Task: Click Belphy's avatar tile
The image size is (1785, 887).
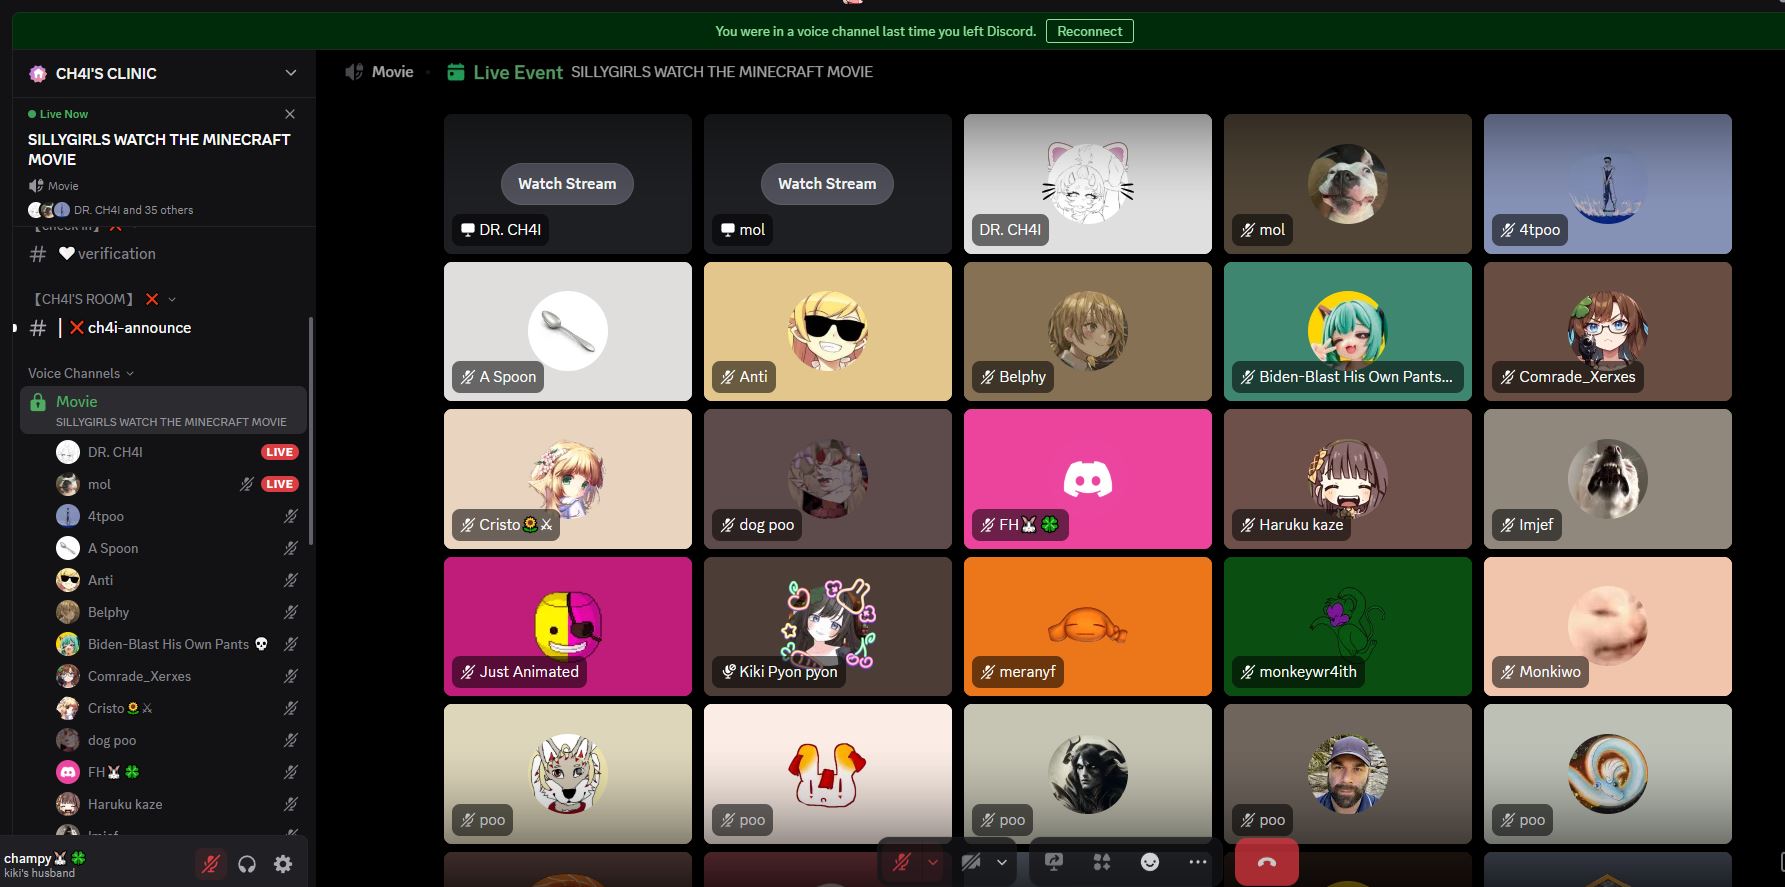Action: click(x=1088, y=331)
